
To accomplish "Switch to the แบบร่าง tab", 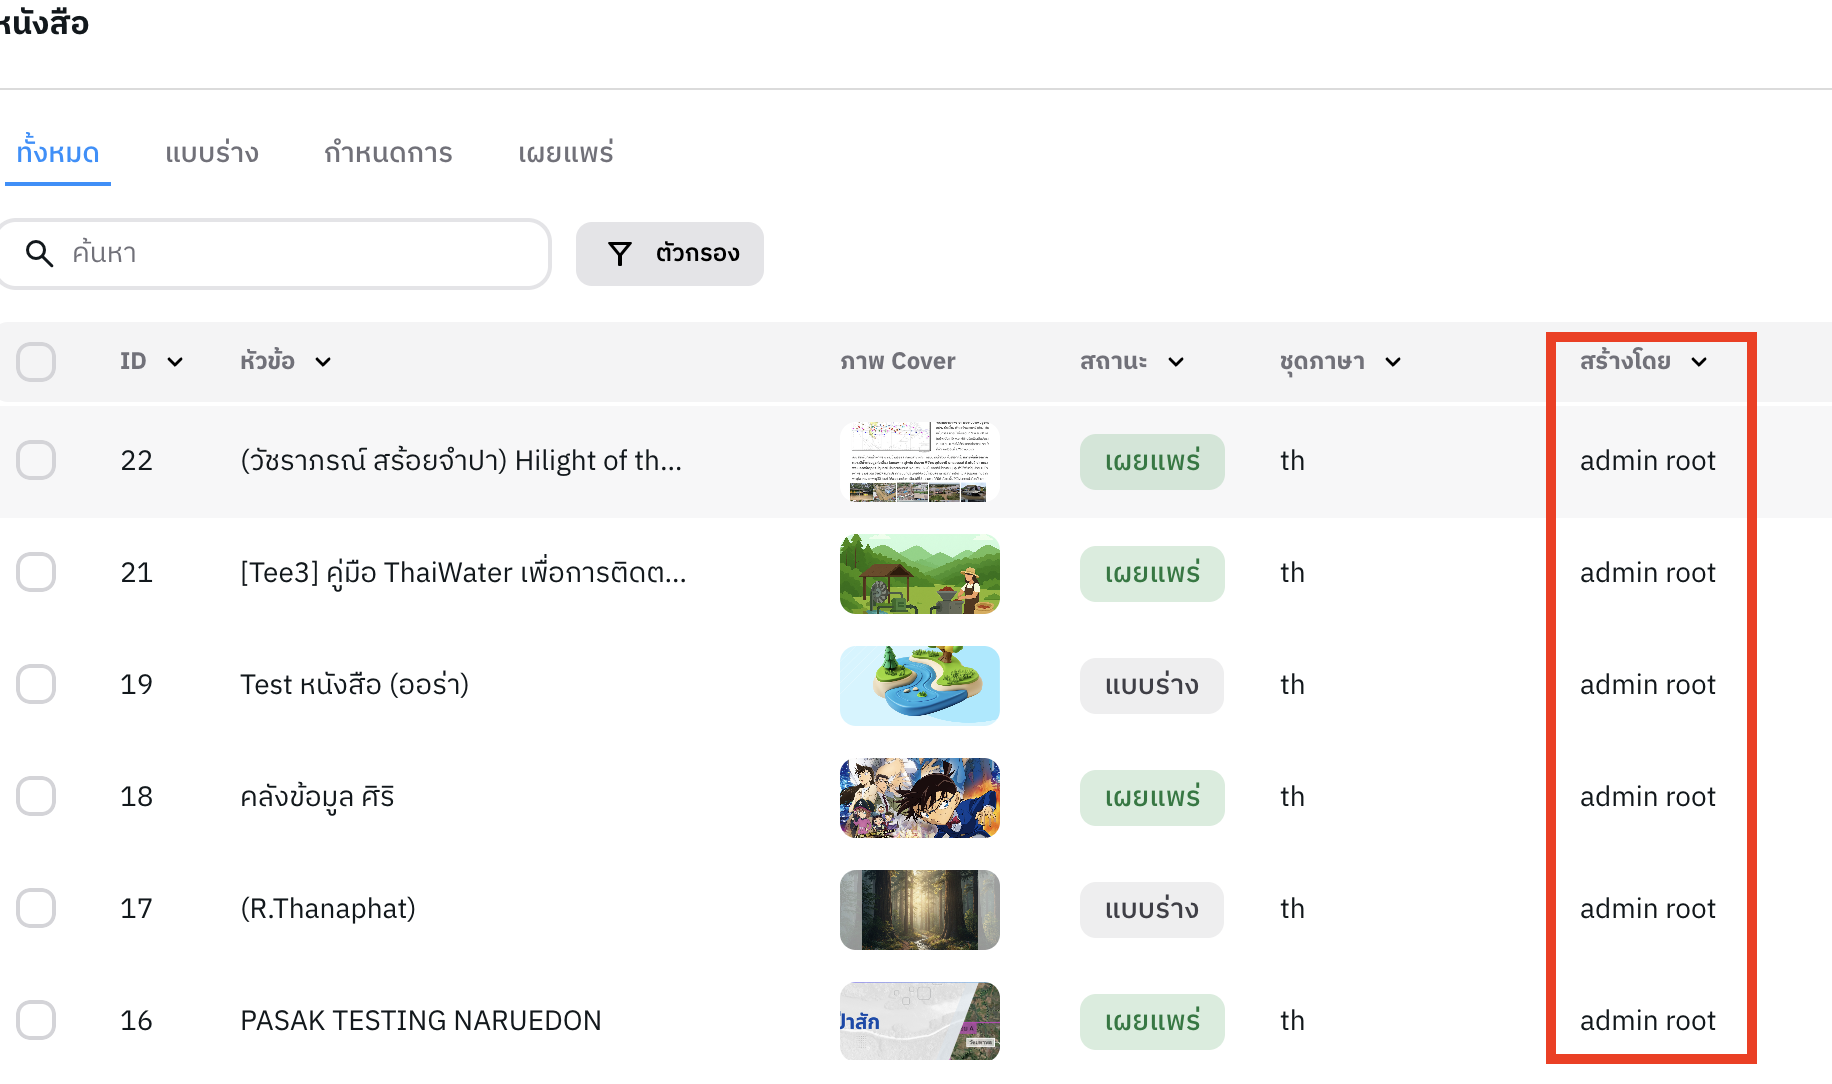I will click(212, 153).
